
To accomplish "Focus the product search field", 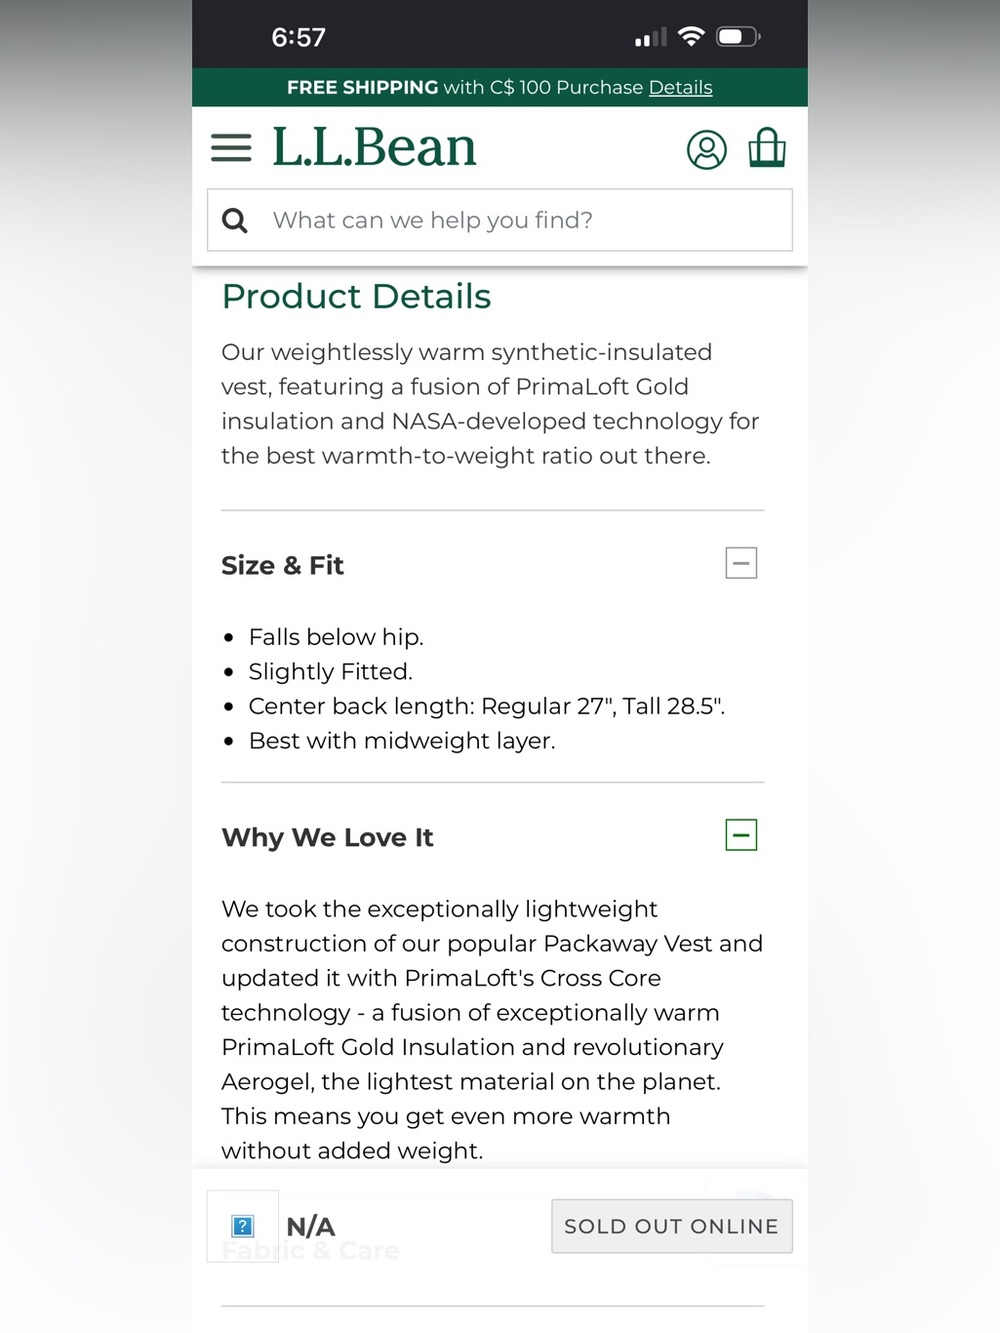I will 500,220.
